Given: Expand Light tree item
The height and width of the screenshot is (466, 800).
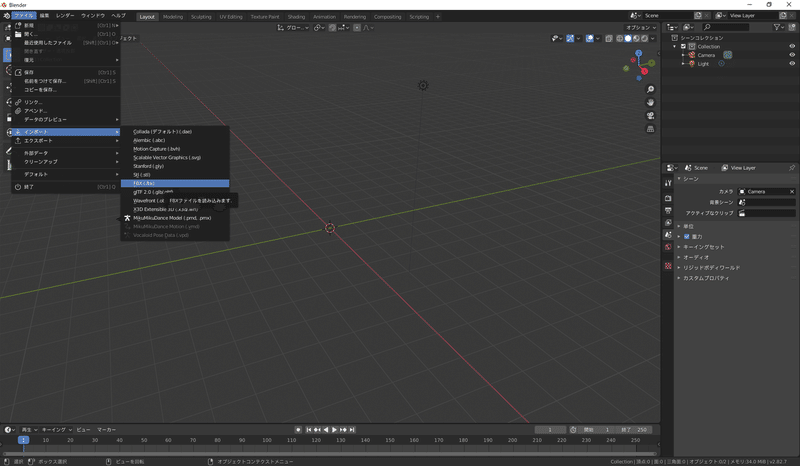Looking at the screenshot, I should (x=683, y=64).
